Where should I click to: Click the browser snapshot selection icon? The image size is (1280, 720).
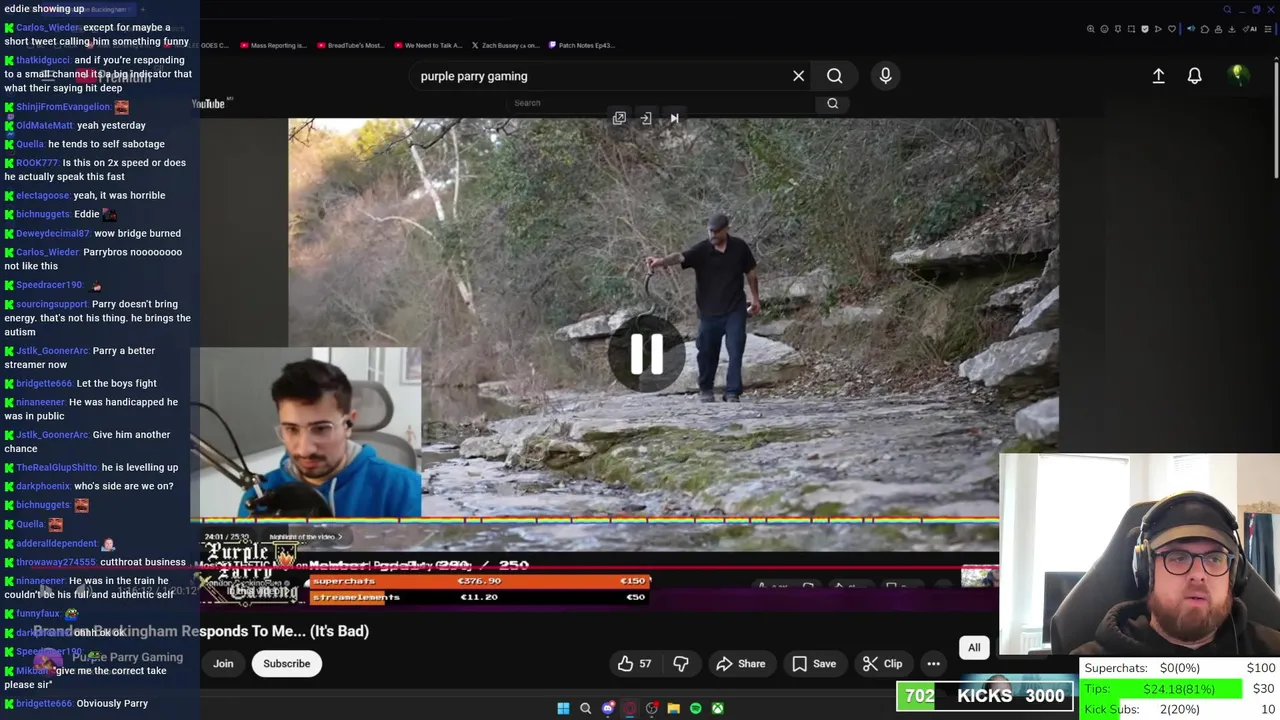(x=1131, y=29)
